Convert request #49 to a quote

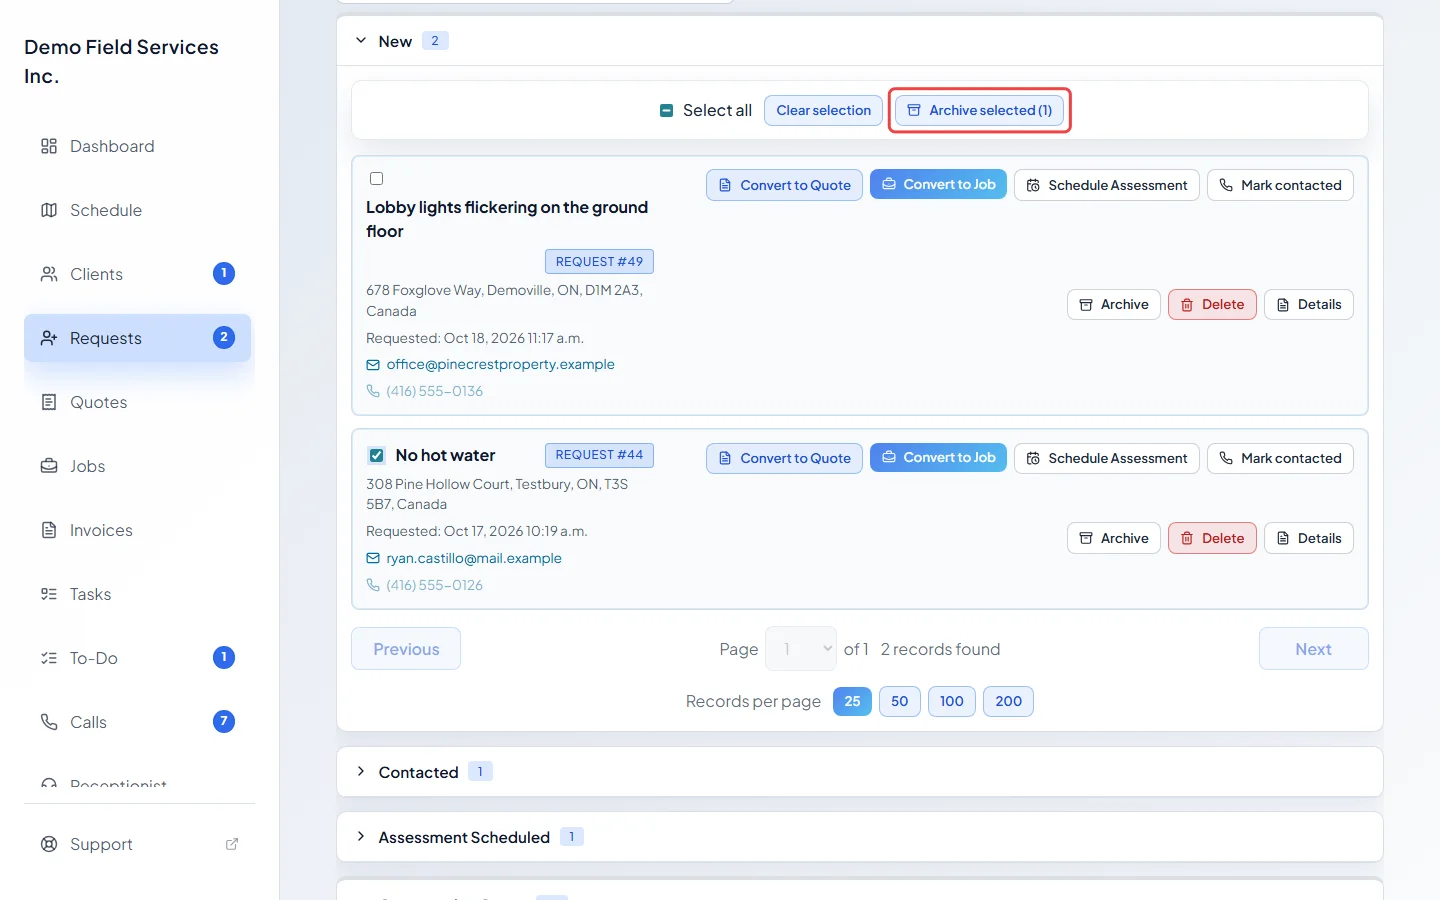point(785,185)
